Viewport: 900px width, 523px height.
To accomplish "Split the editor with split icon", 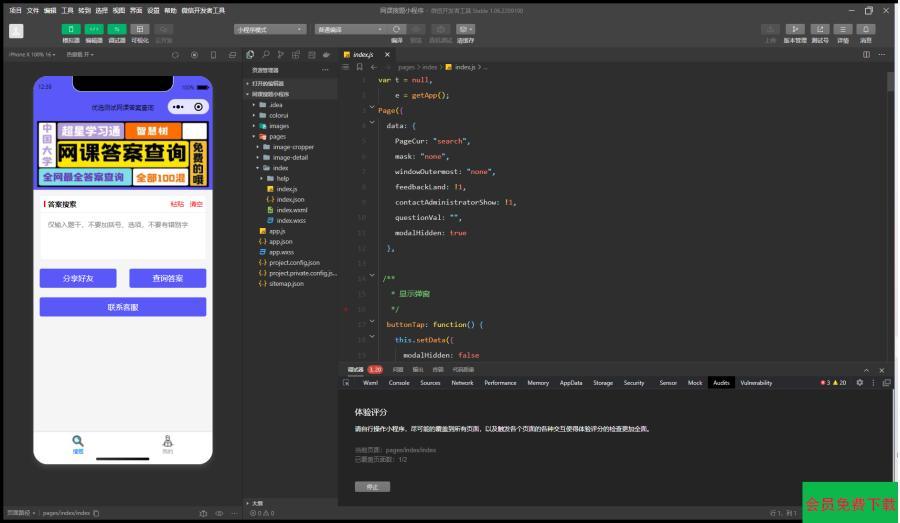I will coord(866,55).
